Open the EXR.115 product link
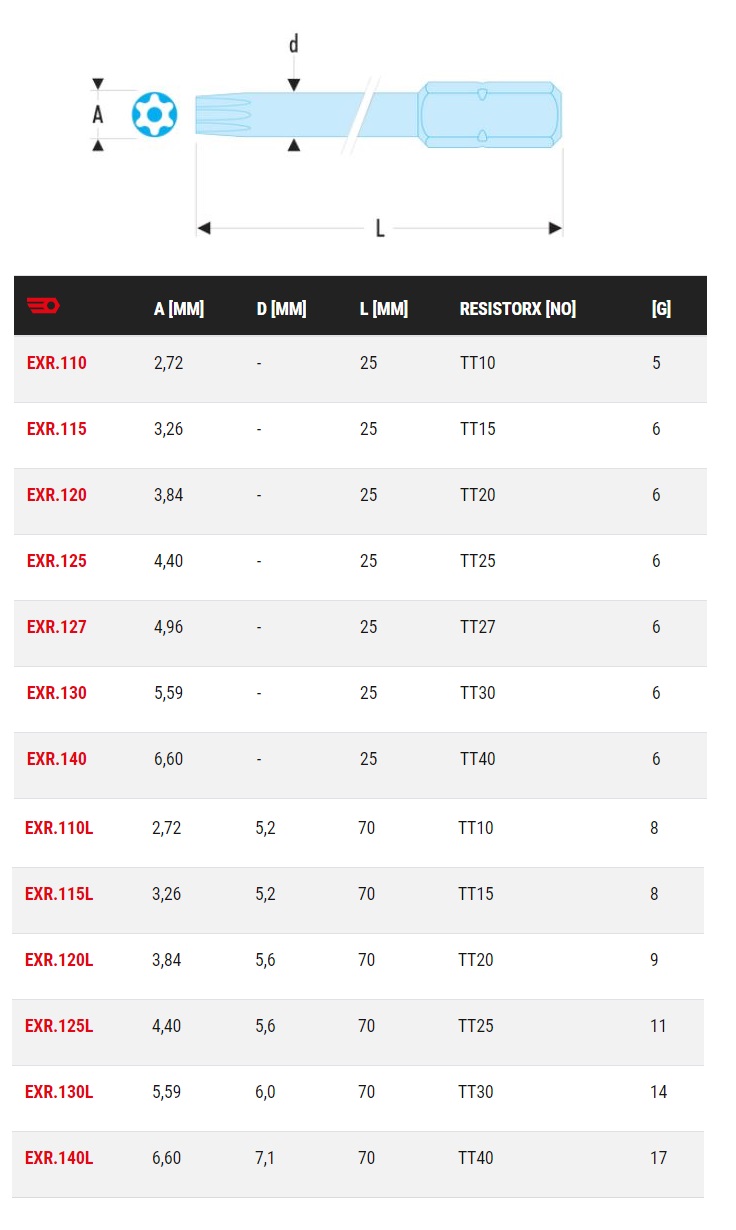The image size is (736, 1230). (x=57, y=429)
